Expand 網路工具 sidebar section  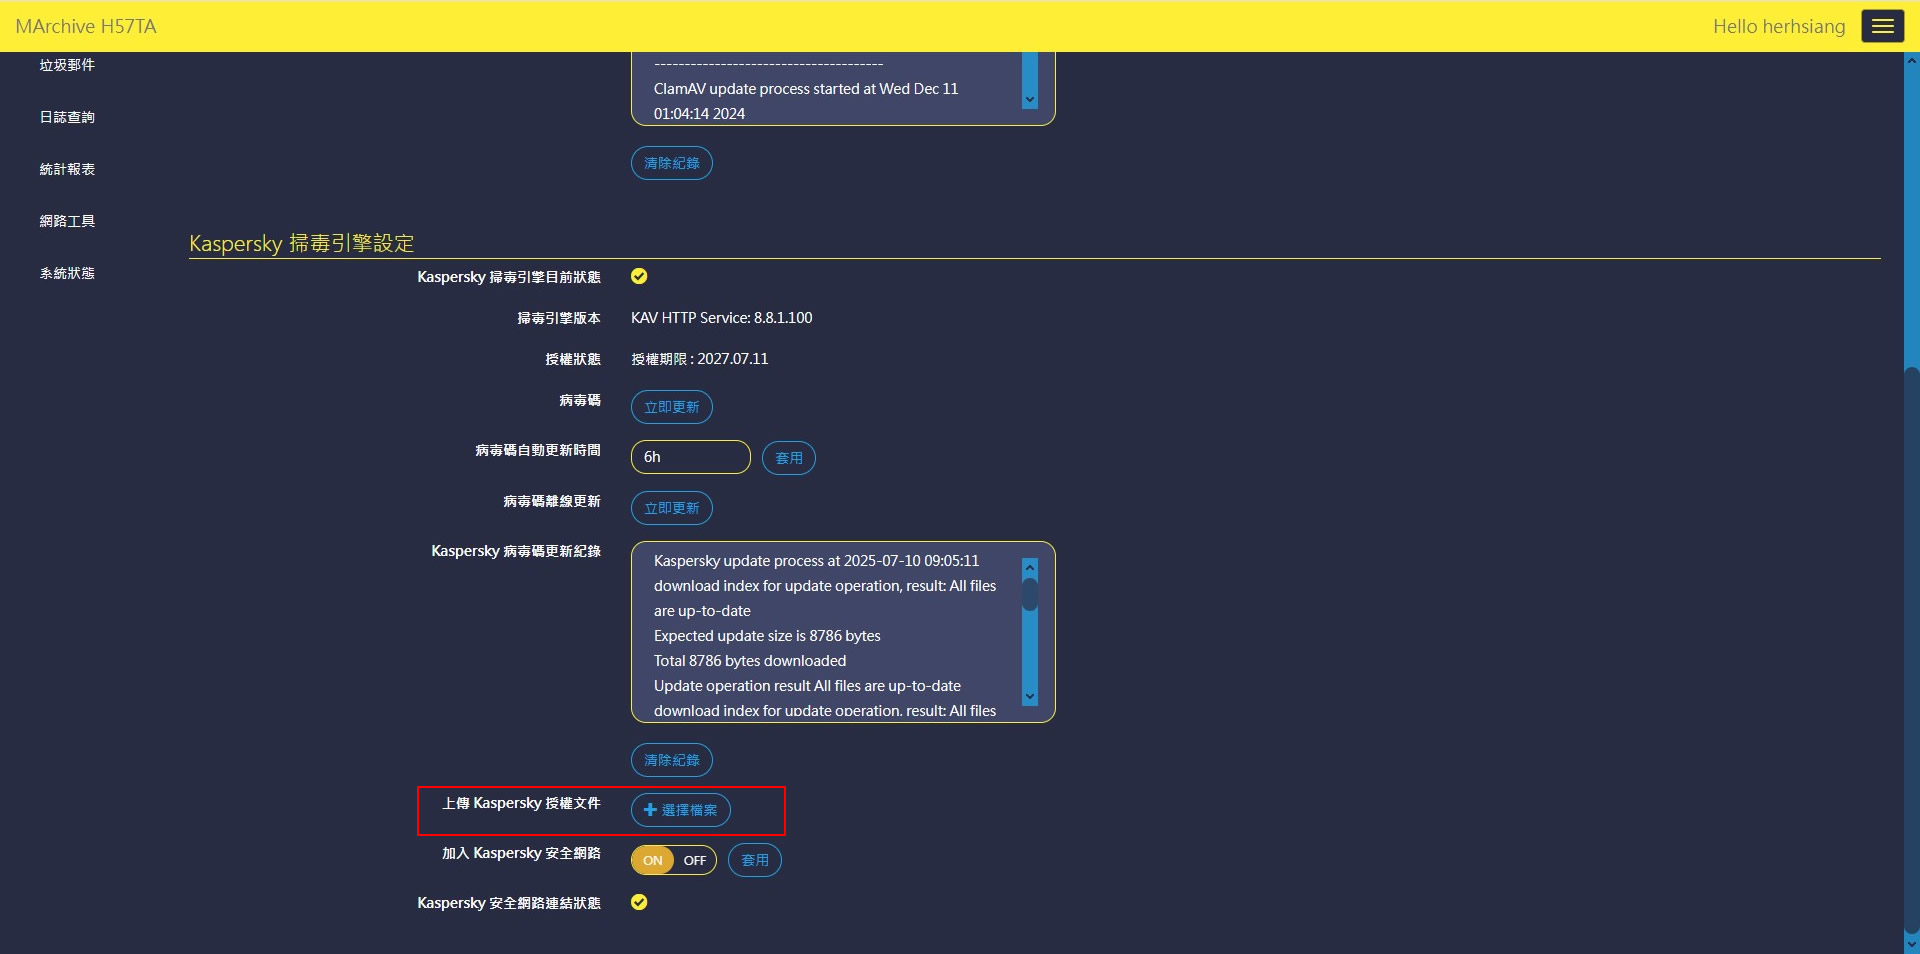67,221
